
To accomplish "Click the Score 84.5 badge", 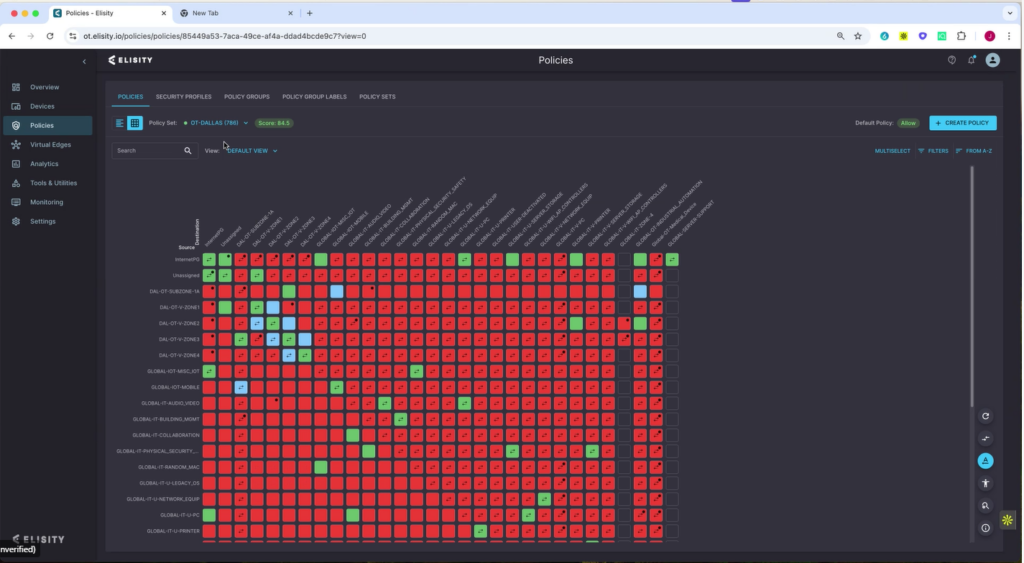I will 274,123.
